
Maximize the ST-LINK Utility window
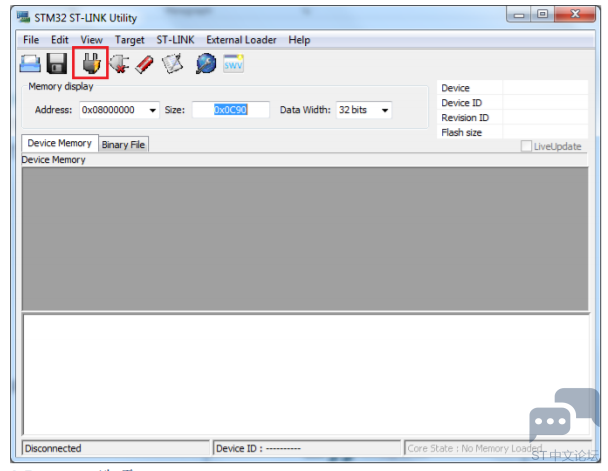[x=542, y=14]
